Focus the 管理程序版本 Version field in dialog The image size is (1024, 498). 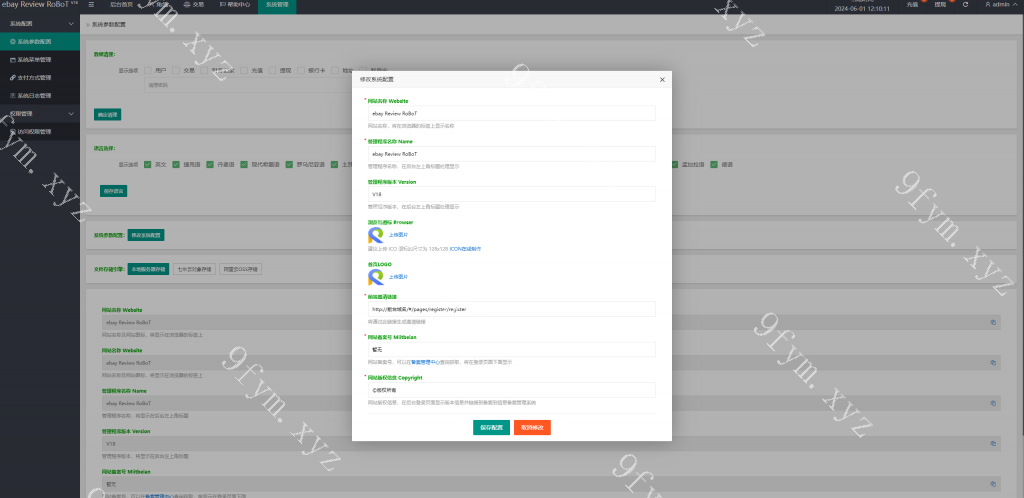[x=511, y=195]
